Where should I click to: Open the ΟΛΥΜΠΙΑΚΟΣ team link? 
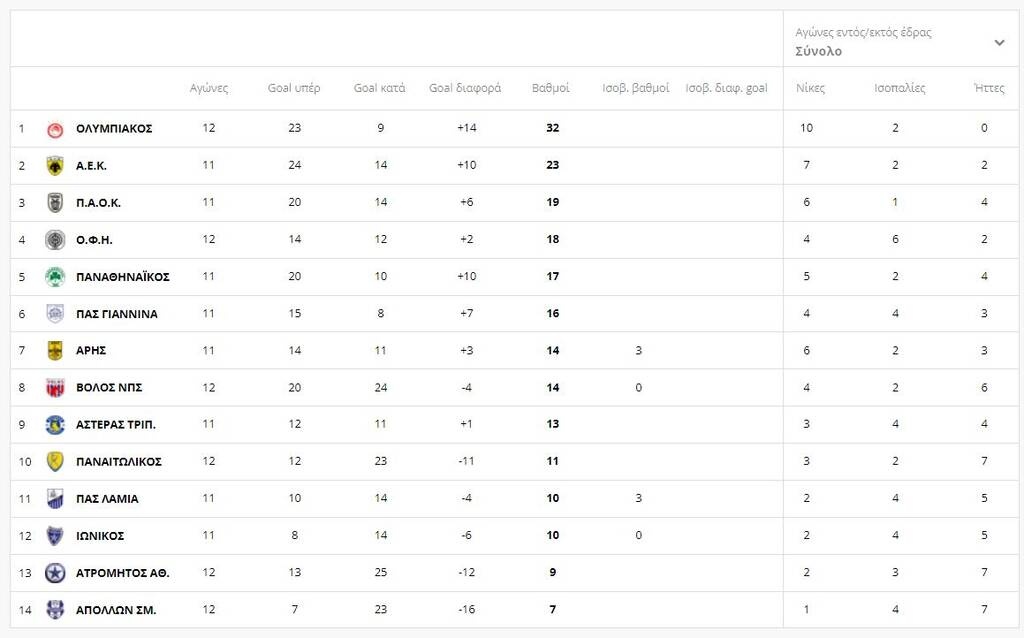click(x=114, y=129)
